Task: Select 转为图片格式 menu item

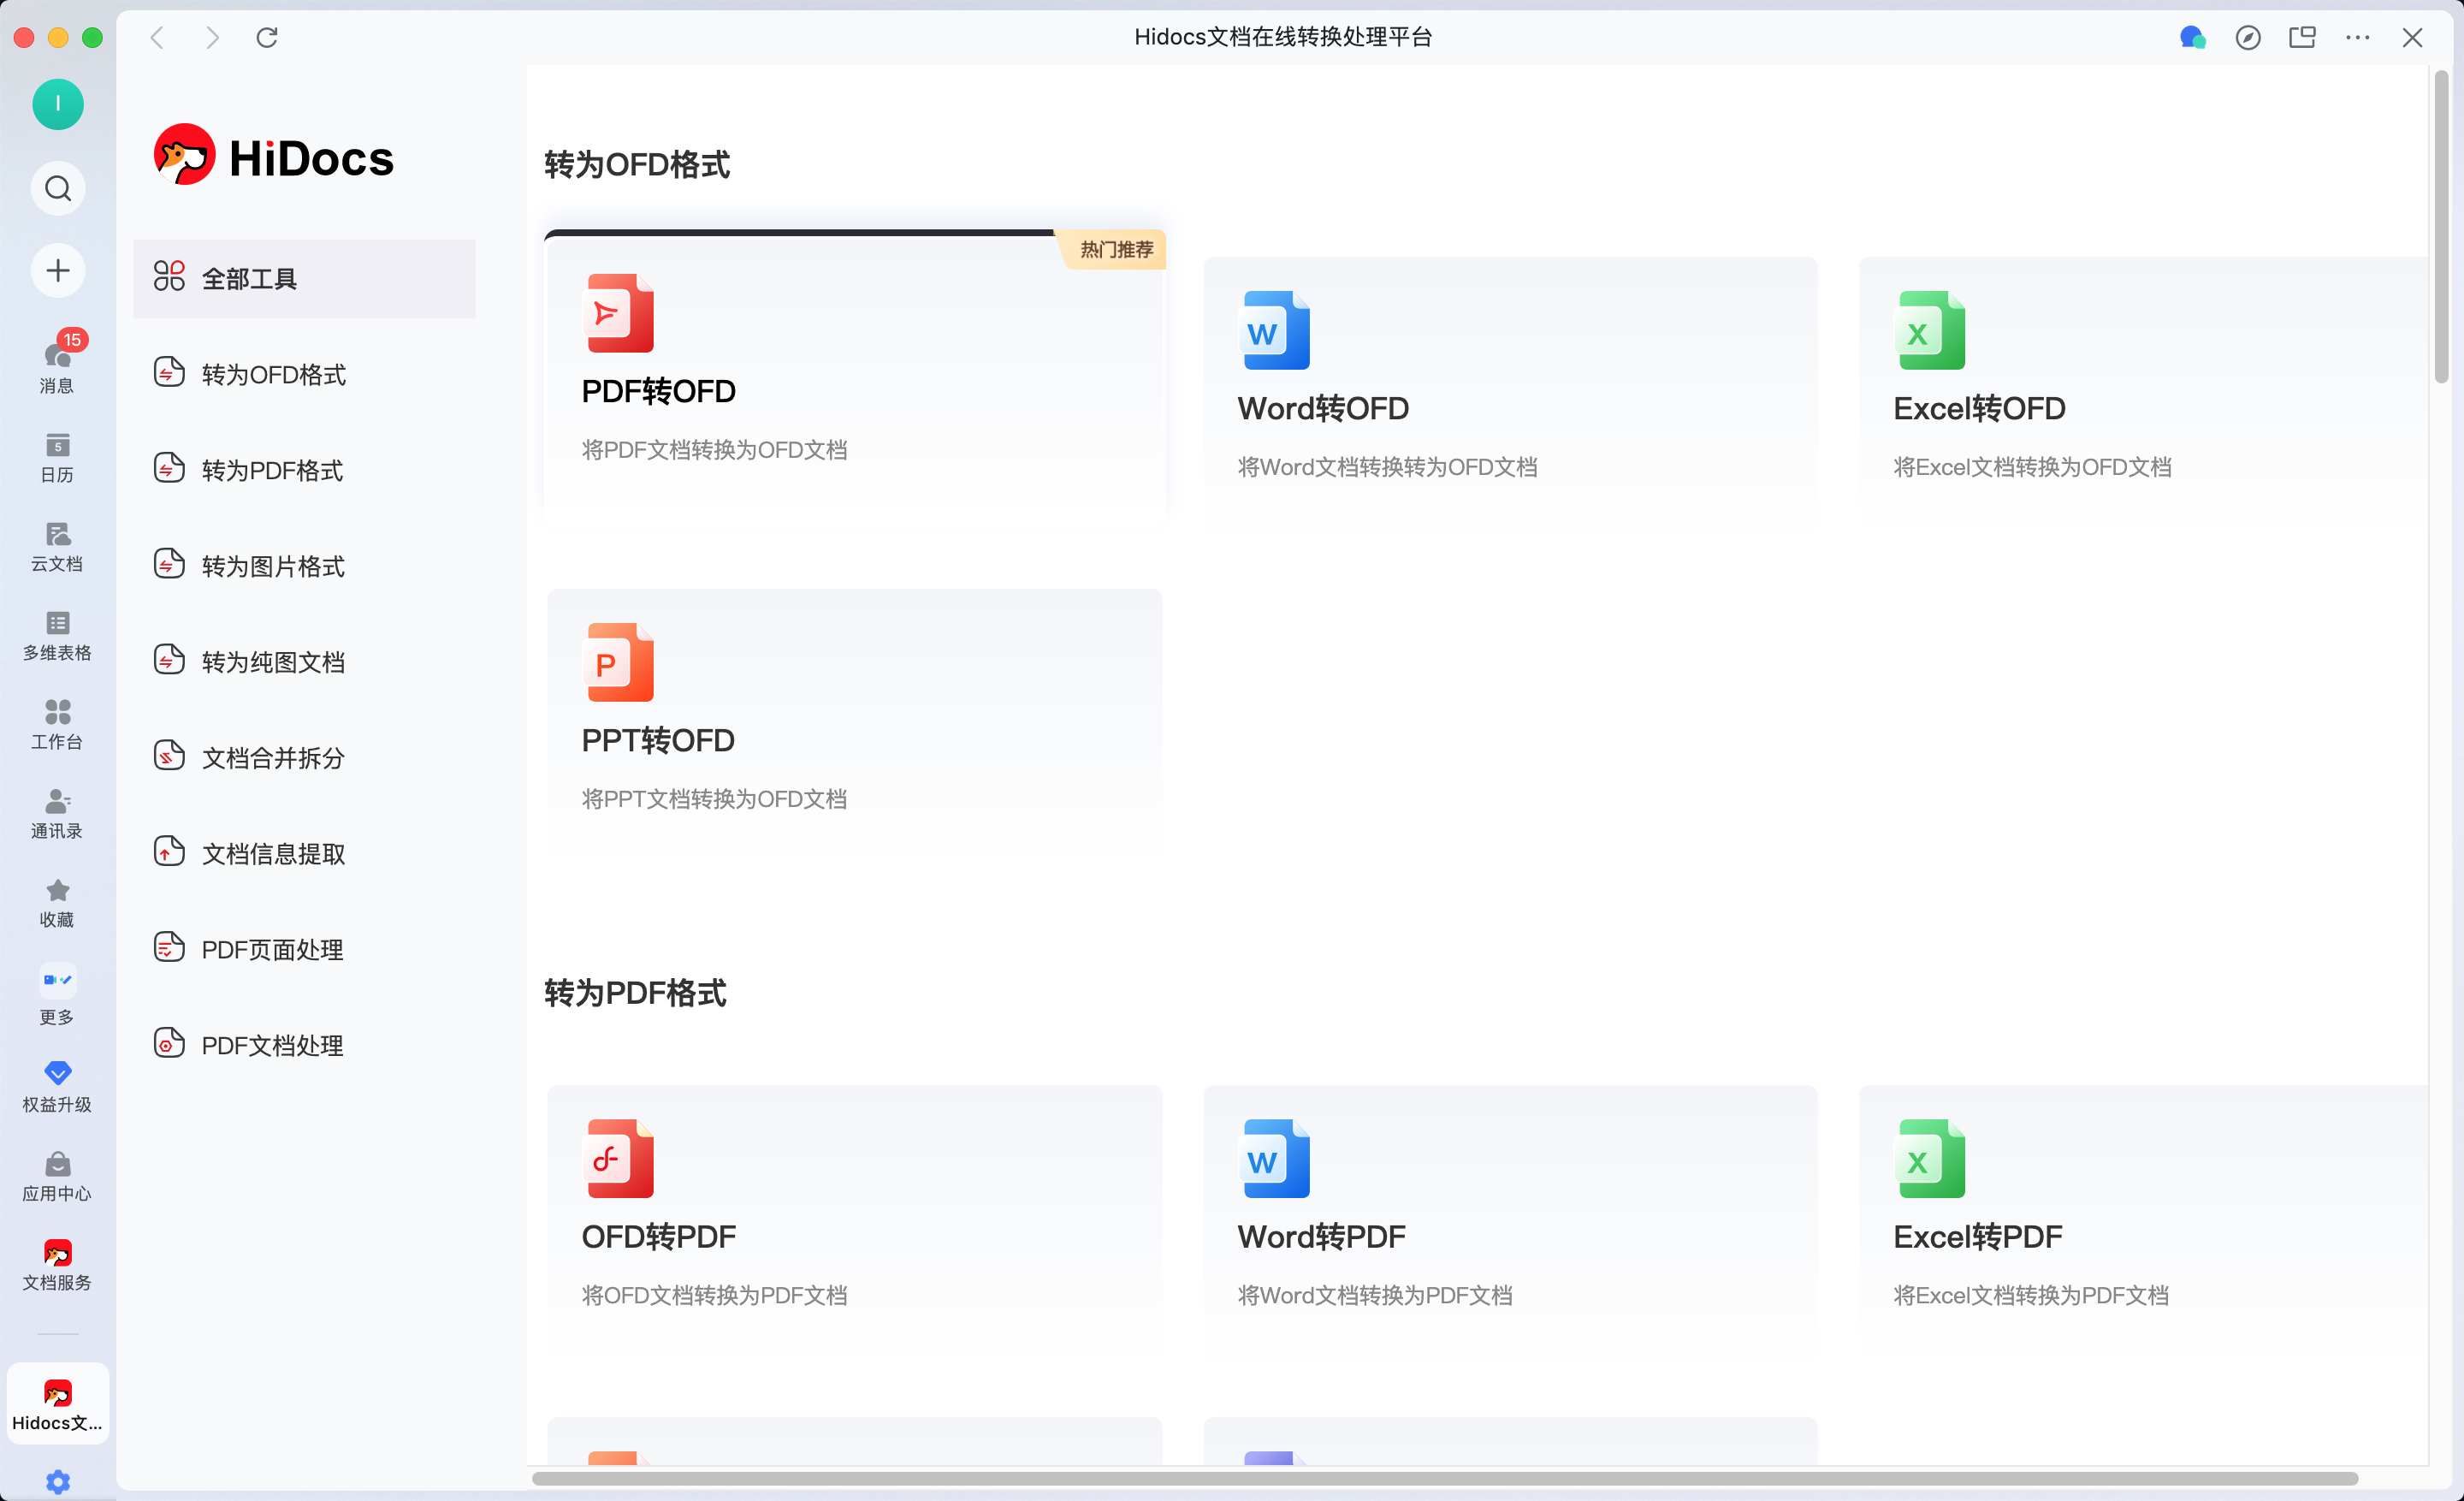Action: coord(304,566)
